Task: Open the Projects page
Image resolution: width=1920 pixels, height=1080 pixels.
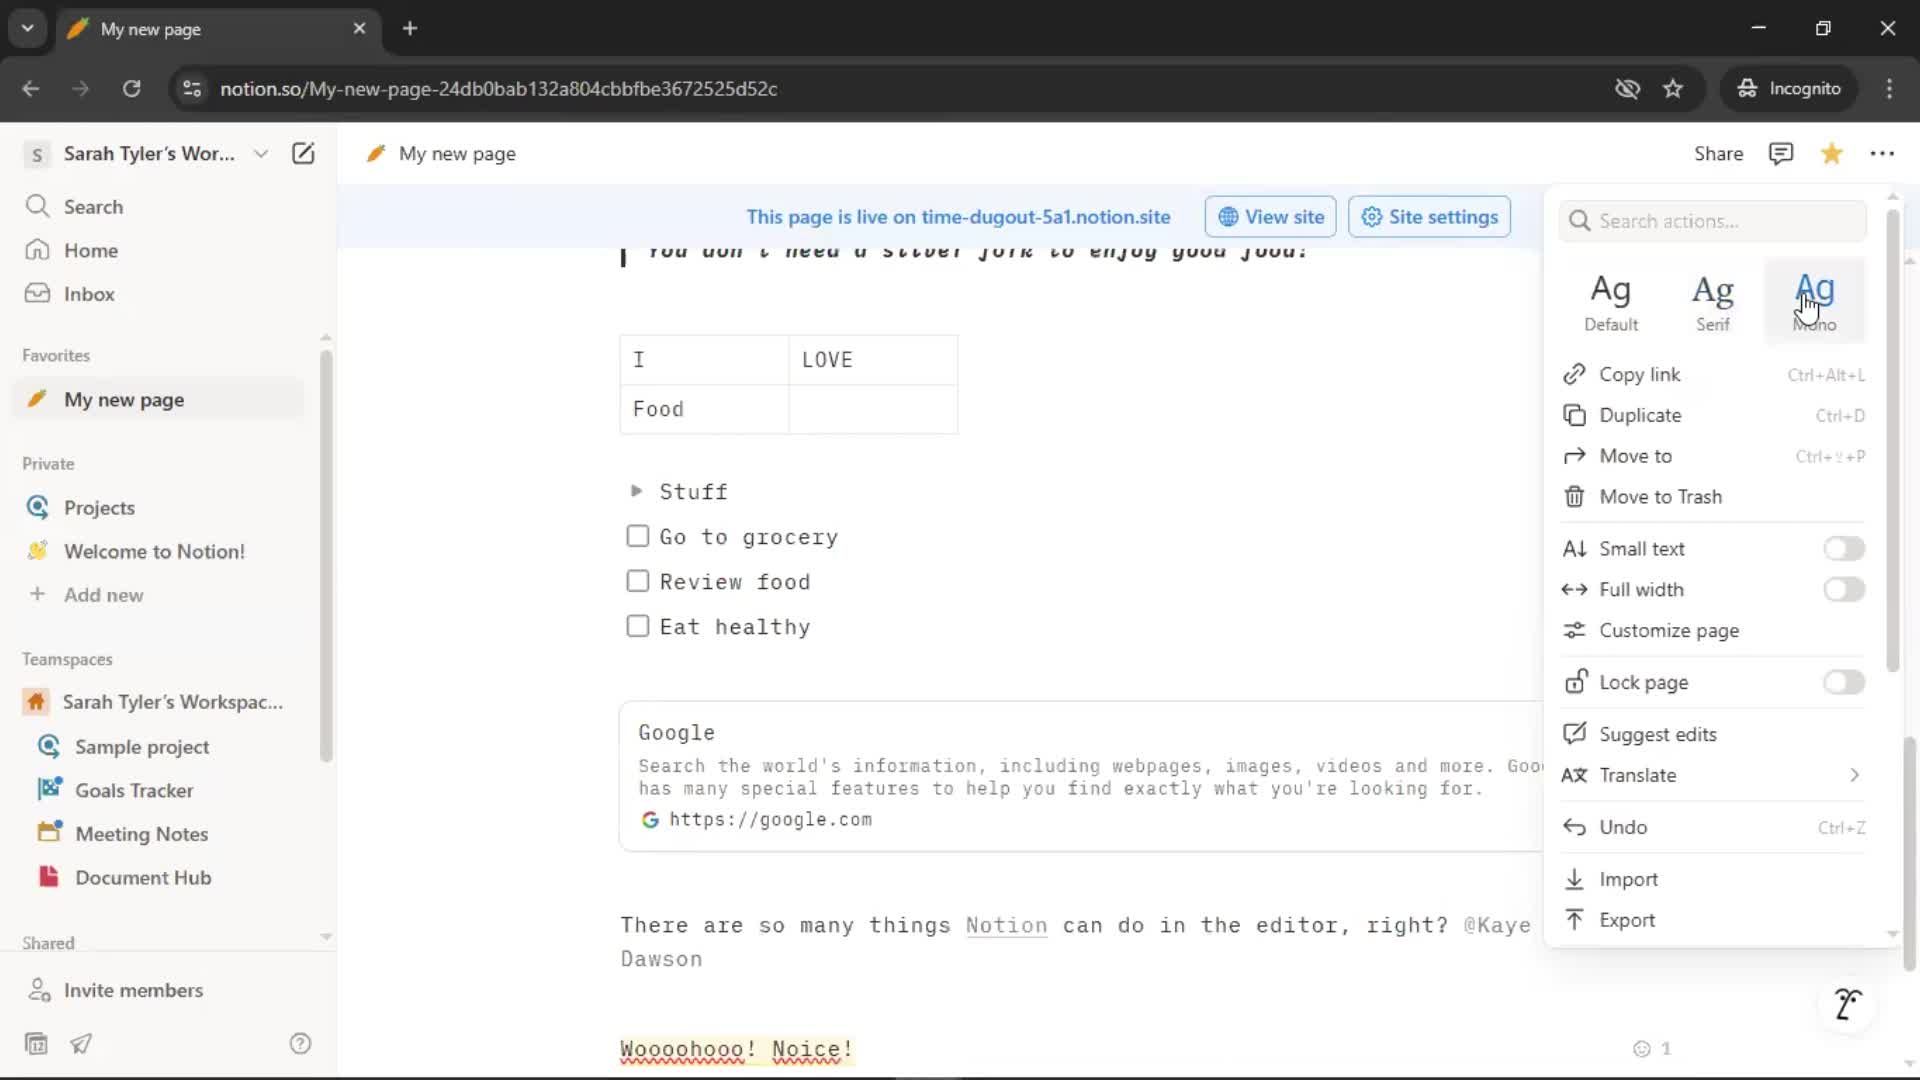Action: (x=99, y=508)
